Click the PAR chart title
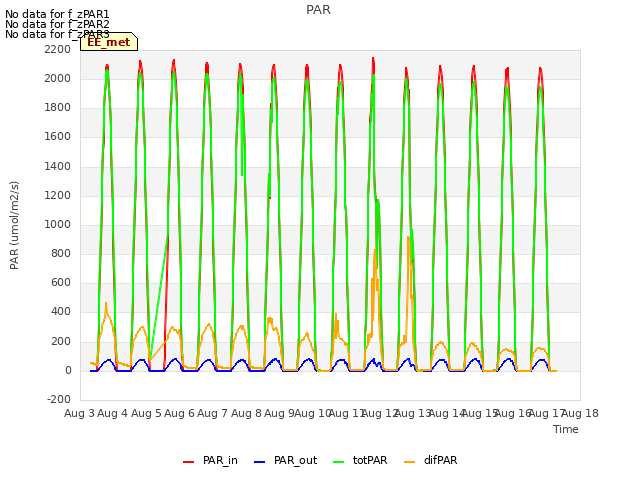The image size is (640, 480). click(318, 10)
